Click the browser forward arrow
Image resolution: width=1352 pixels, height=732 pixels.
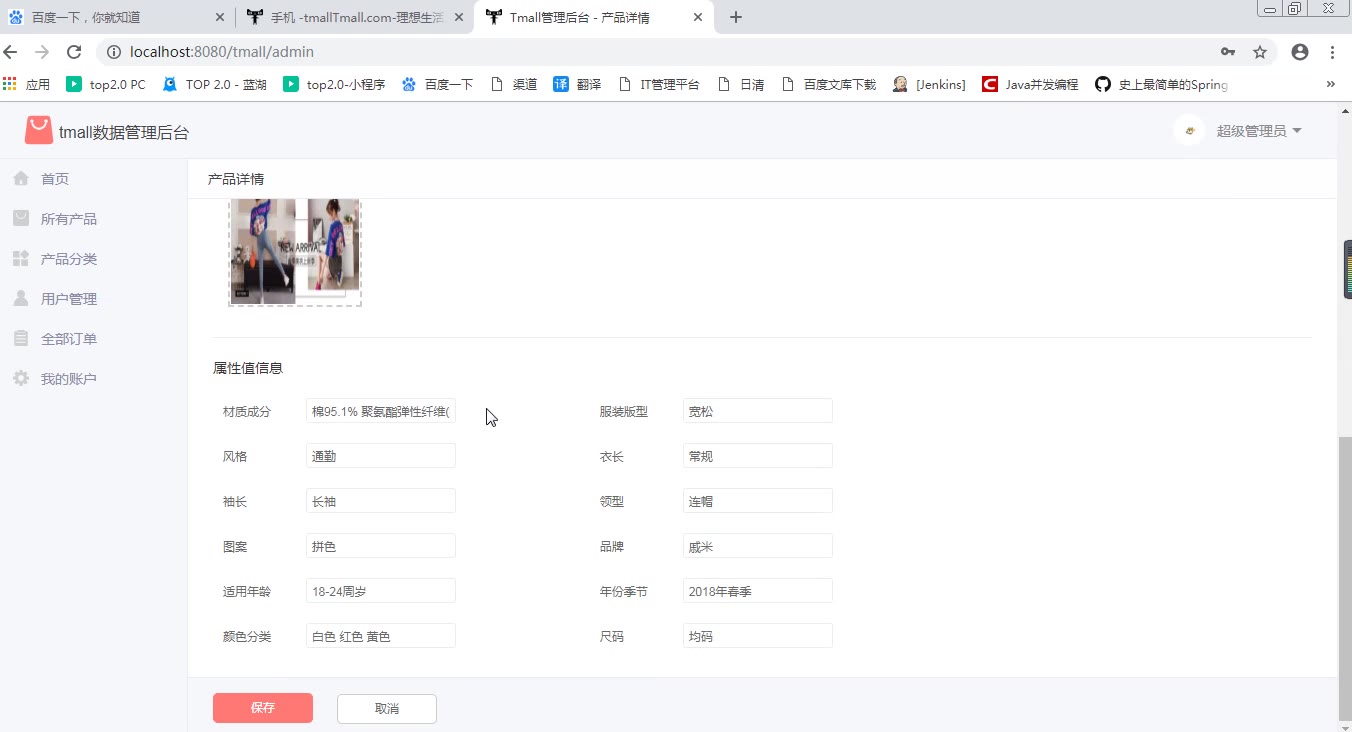(x=42, y=52)
